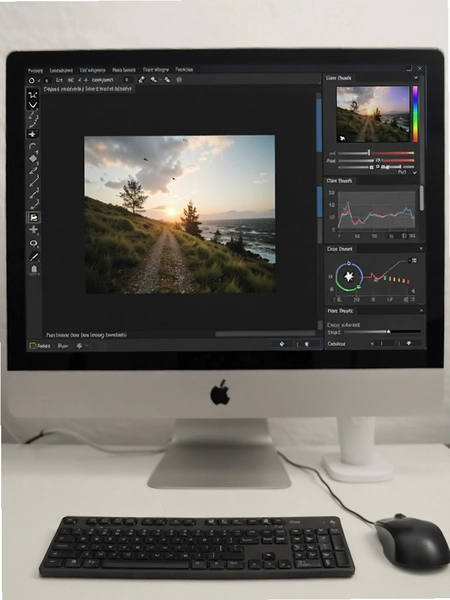This screenshot has height=600, width=450.
Task: Click the up-arrow button in the bottom-right panel
Action: [x=409, y=343]
